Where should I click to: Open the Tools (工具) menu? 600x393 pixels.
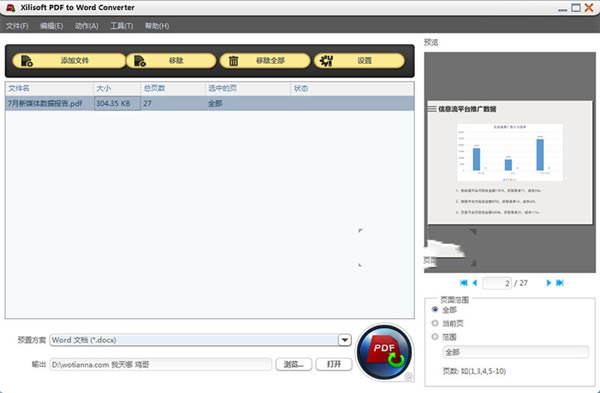[122, 26]
